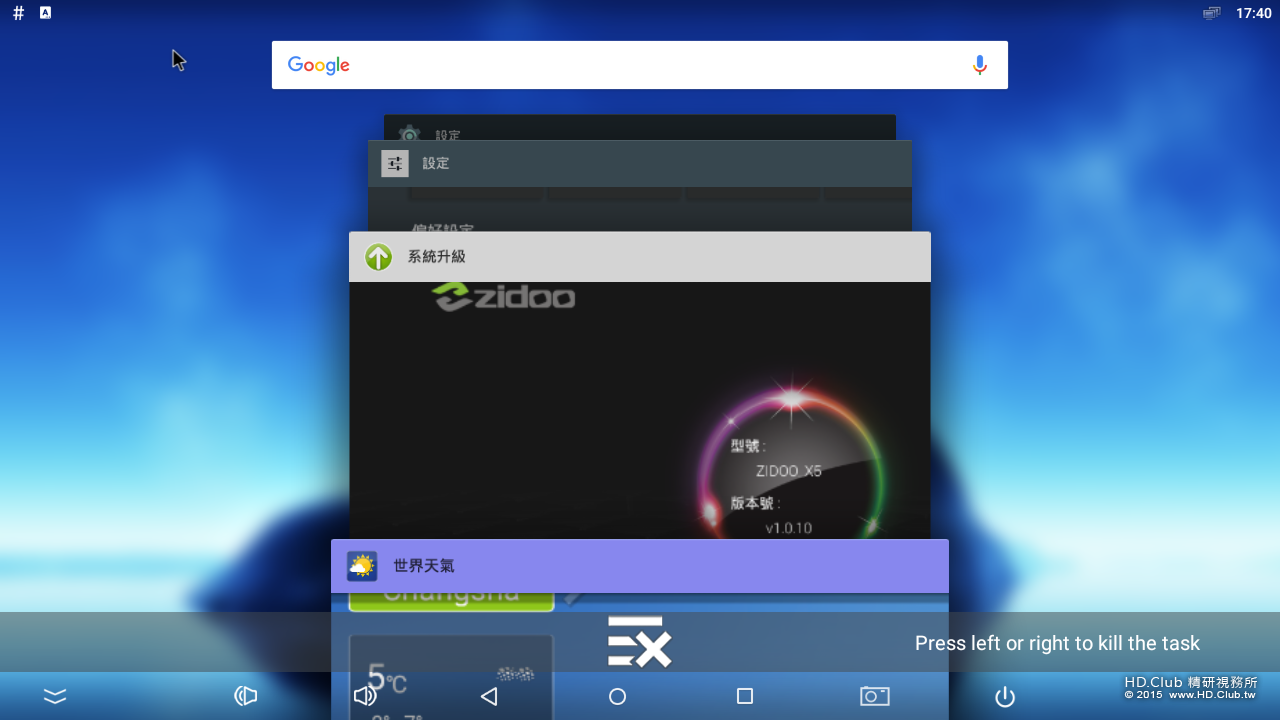The width and height of the screenshot is (1280, 720).
Task: Click the green 系統升級 upgrade arrow icon
Action: point(378,257)
